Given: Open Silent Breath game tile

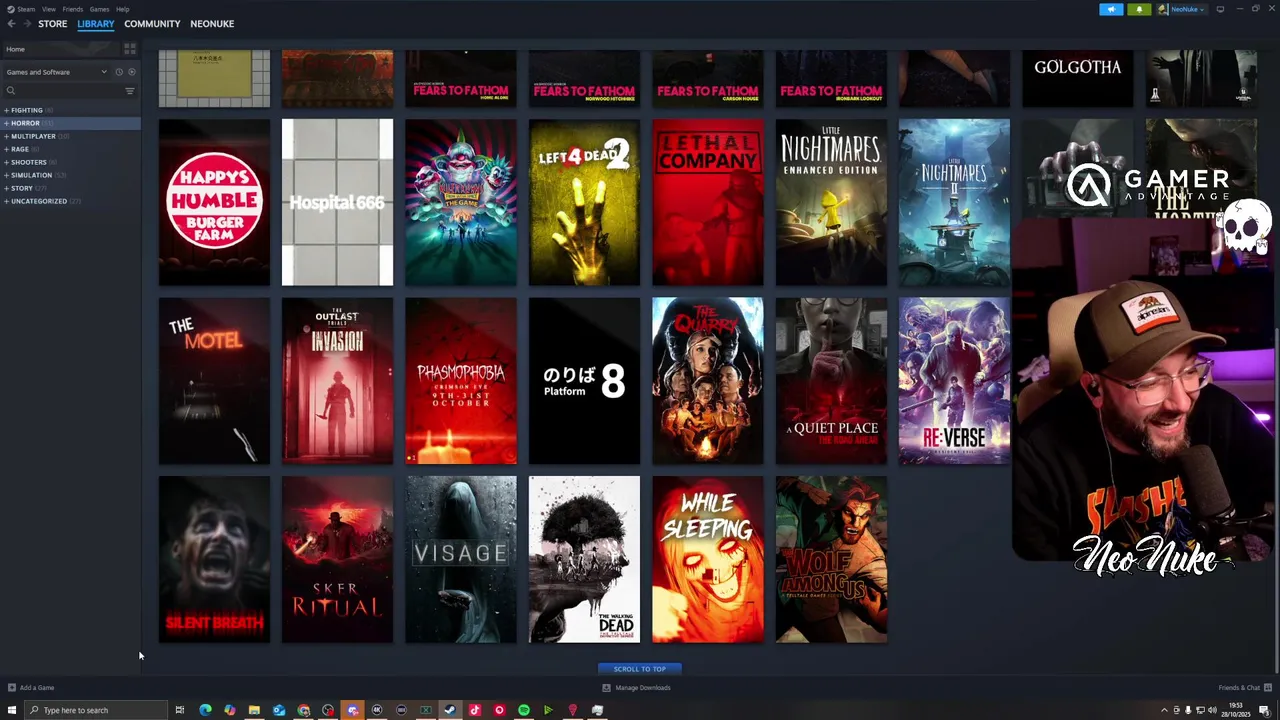Looking at the screenshot, I should point(214,559).
